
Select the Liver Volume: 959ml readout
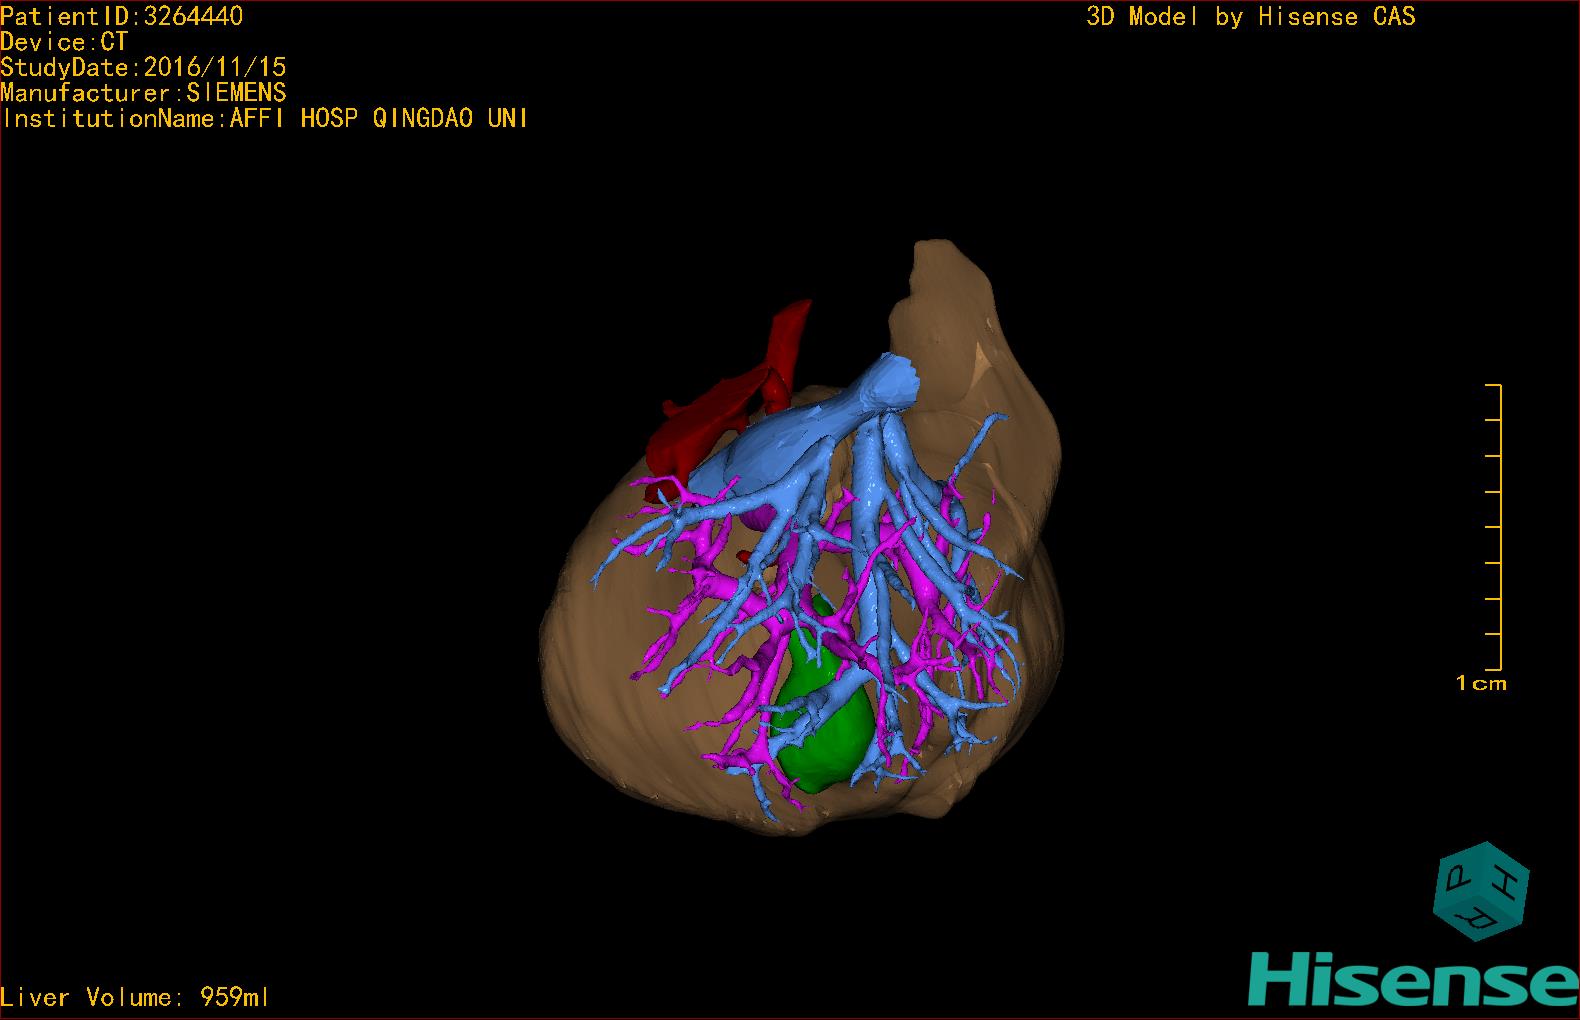[x=135, y=997]
